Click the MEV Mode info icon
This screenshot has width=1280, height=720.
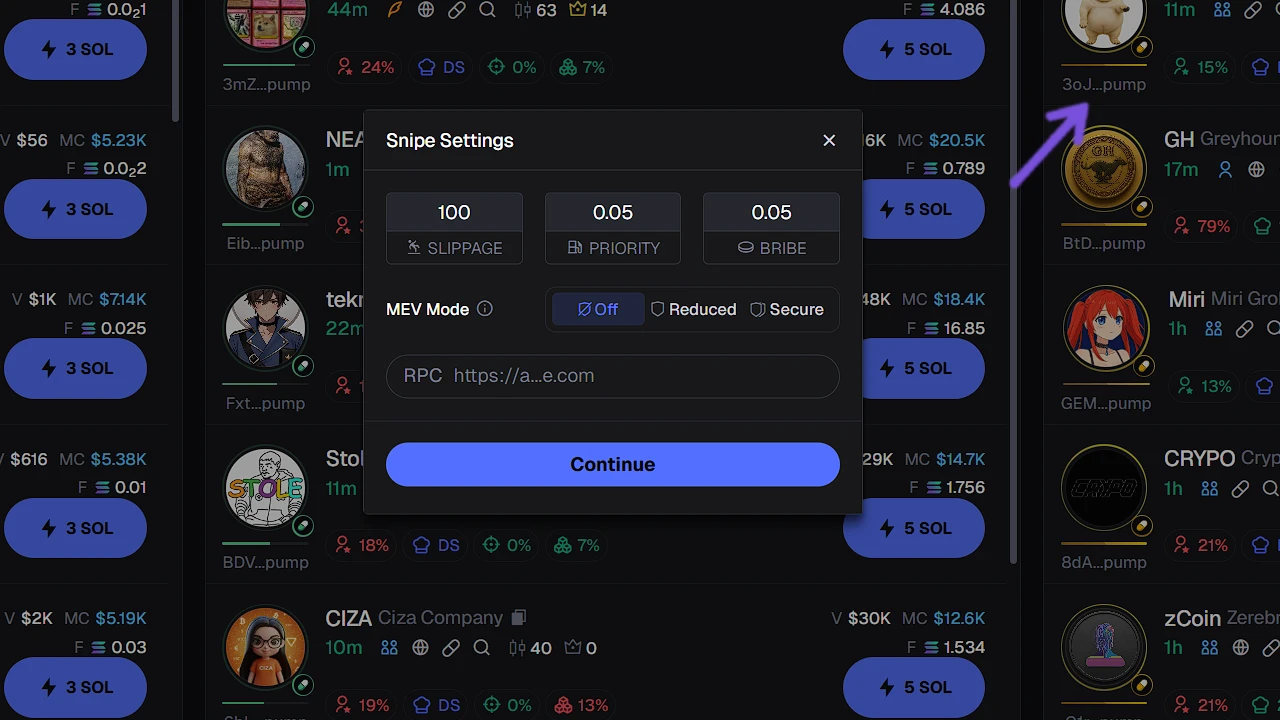484,309
